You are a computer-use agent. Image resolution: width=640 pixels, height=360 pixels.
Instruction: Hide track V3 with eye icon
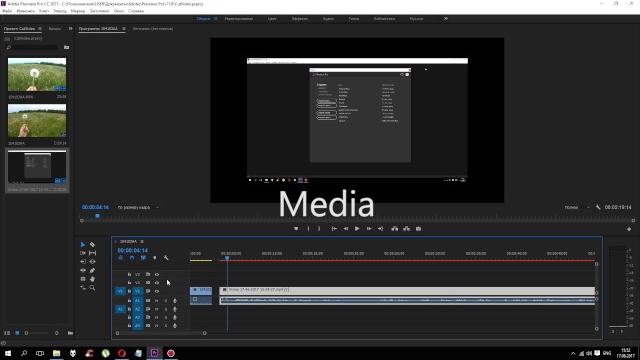tap(157, 274)
